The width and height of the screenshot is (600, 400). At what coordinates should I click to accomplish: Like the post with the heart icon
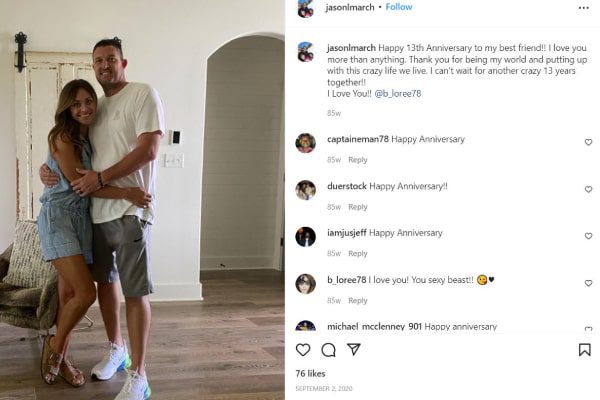point(303,350)
